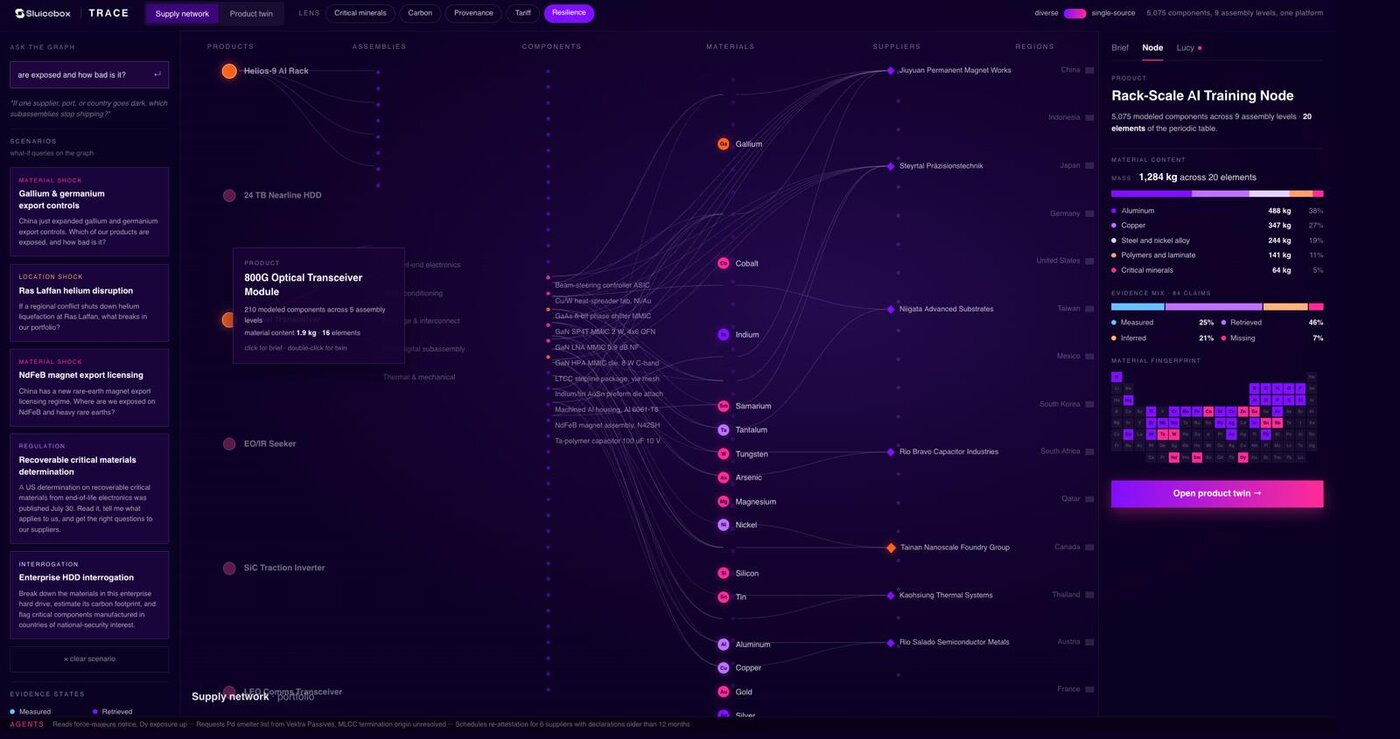Click the Aluminum 488 kg material row
The width and height of the screenshot is (1400, 739).
(x=1217, y=211)
